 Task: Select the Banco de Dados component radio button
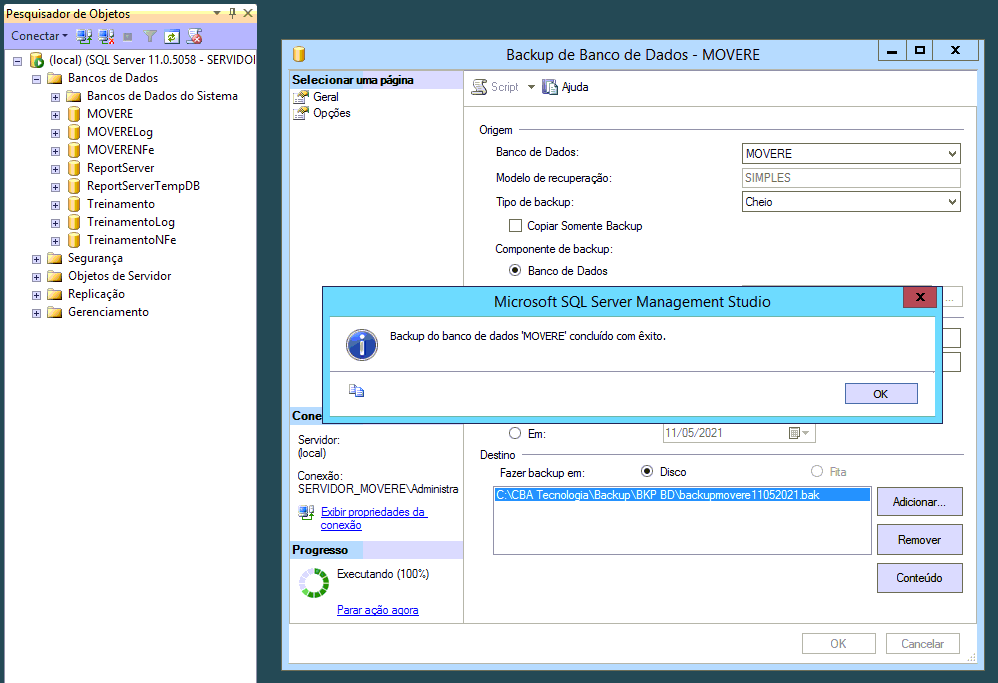(x=515, y=270)
